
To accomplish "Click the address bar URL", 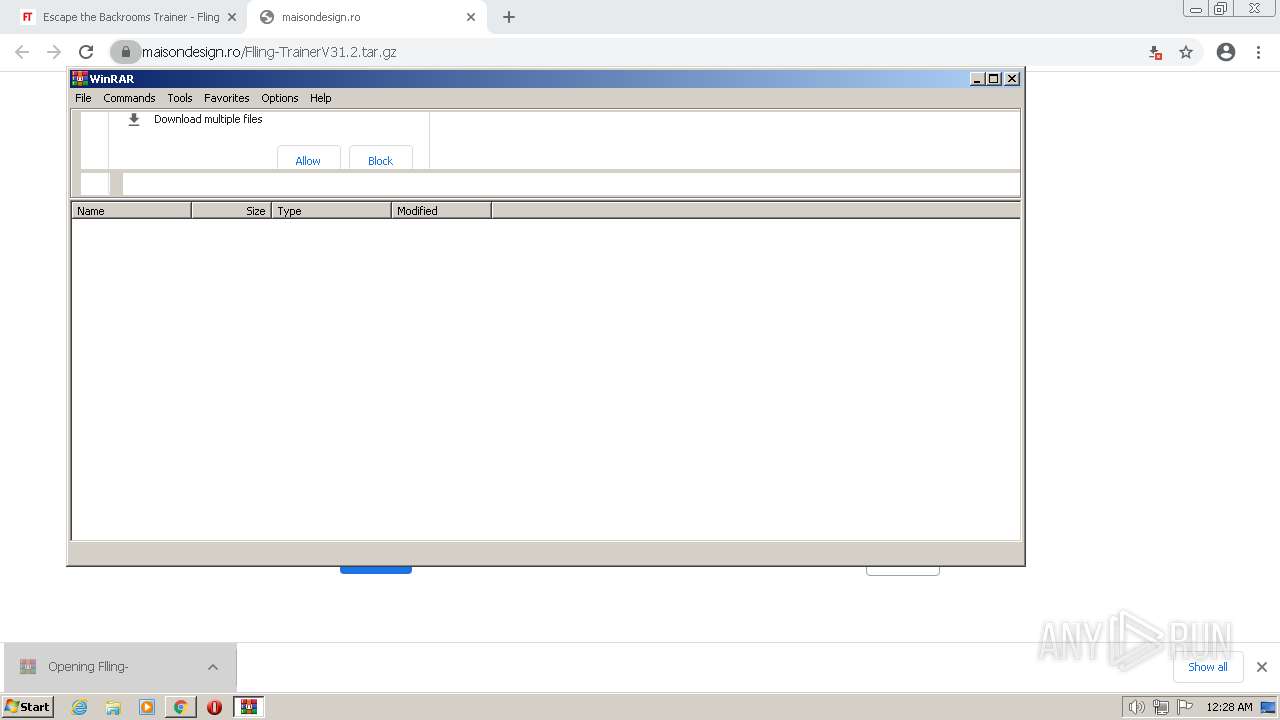I will [x=269, y=52].
